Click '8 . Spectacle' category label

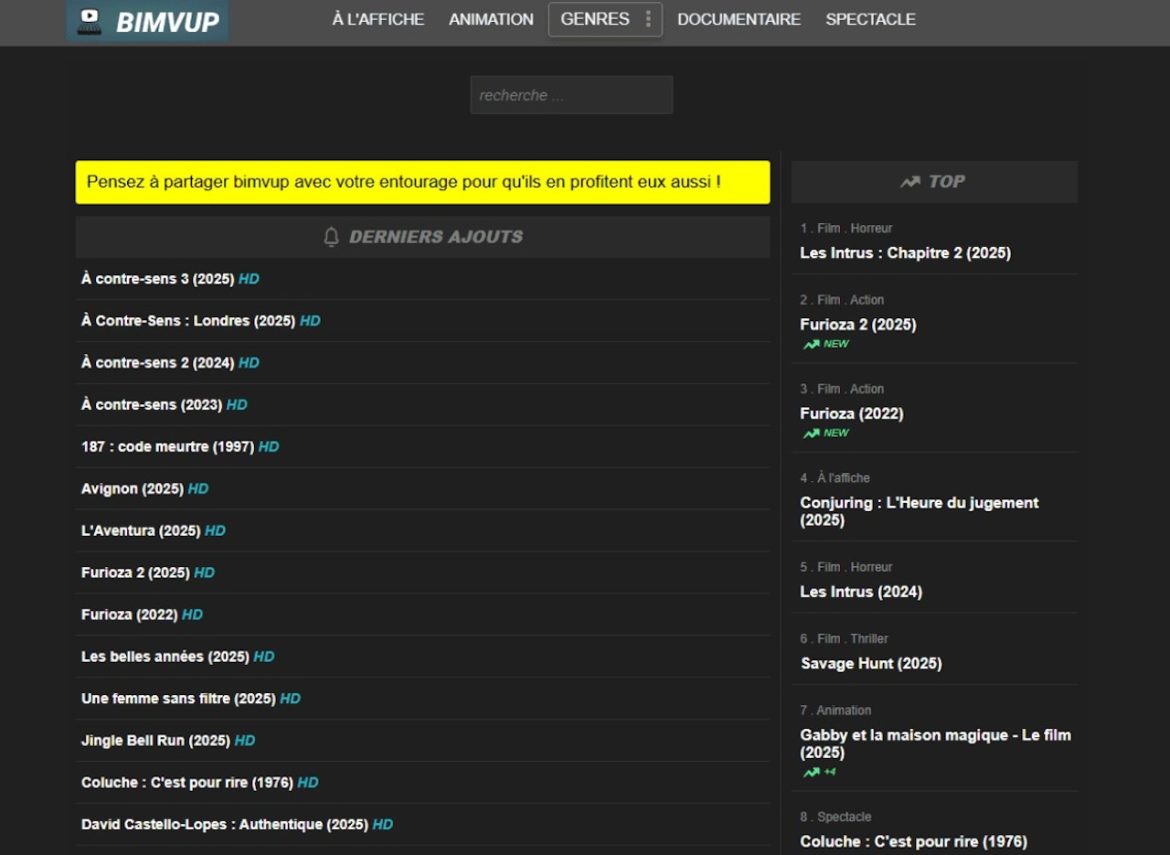click(836, 817)
